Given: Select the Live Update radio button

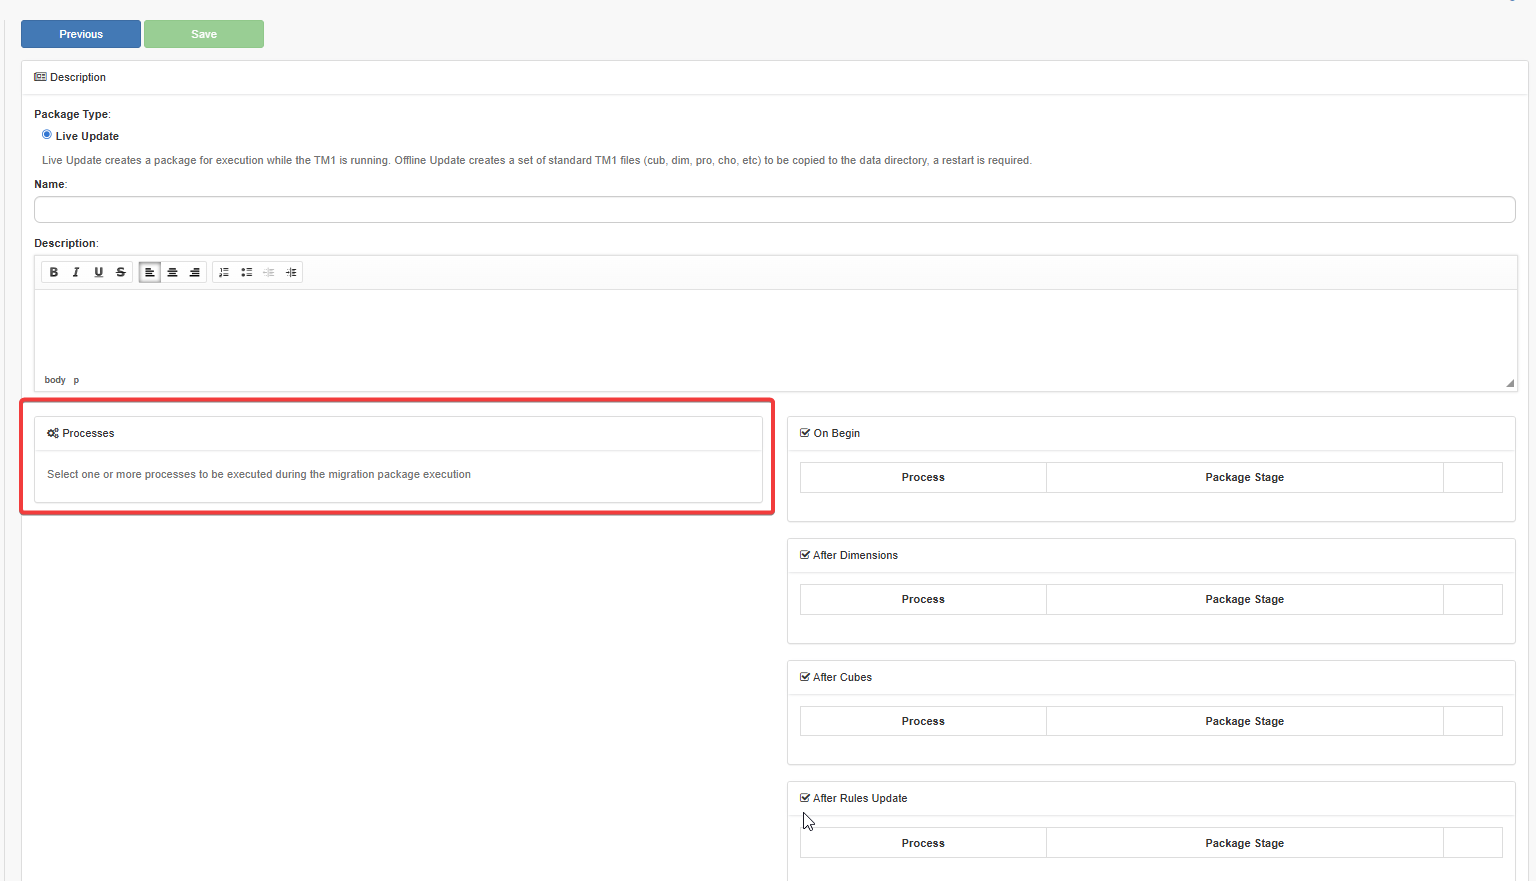Looking at the screenshot, I should [x=47, y=135].
